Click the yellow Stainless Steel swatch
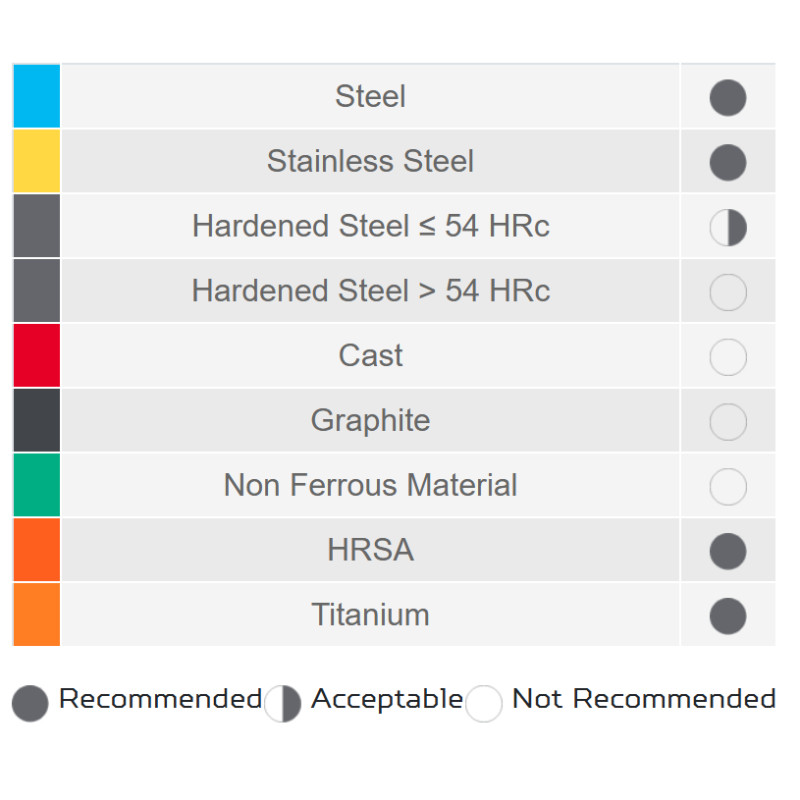This screenshot has height=800, width=800. tap(37, 161)
